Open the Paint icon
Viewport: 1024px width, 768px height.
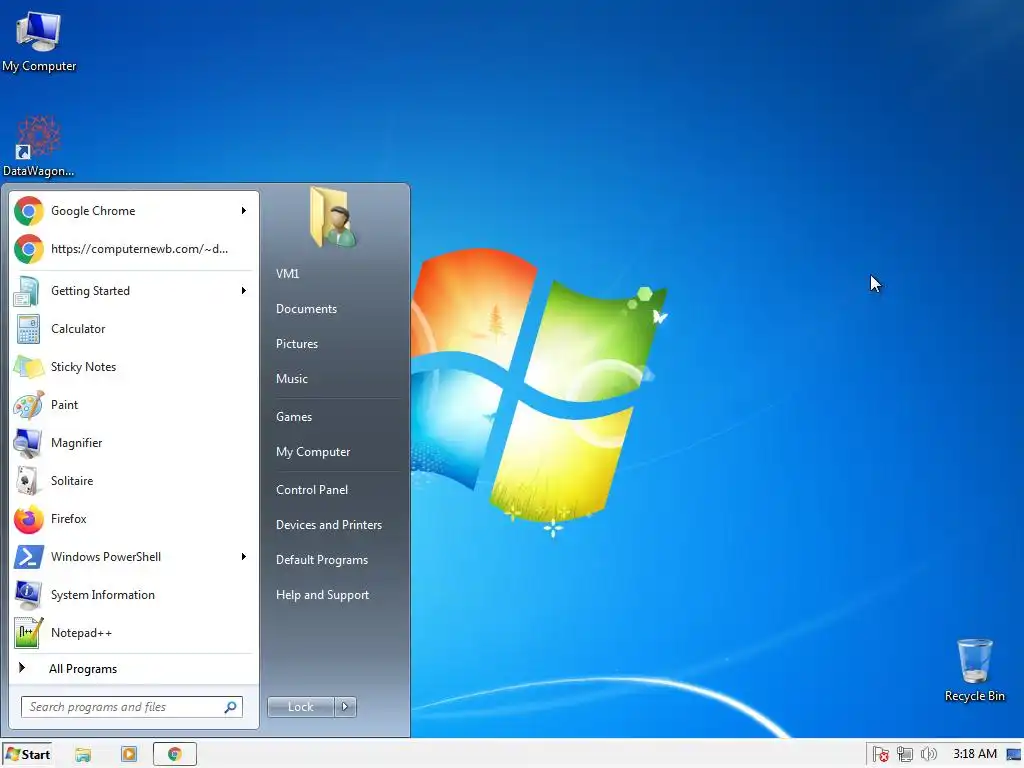pos(29,405)
